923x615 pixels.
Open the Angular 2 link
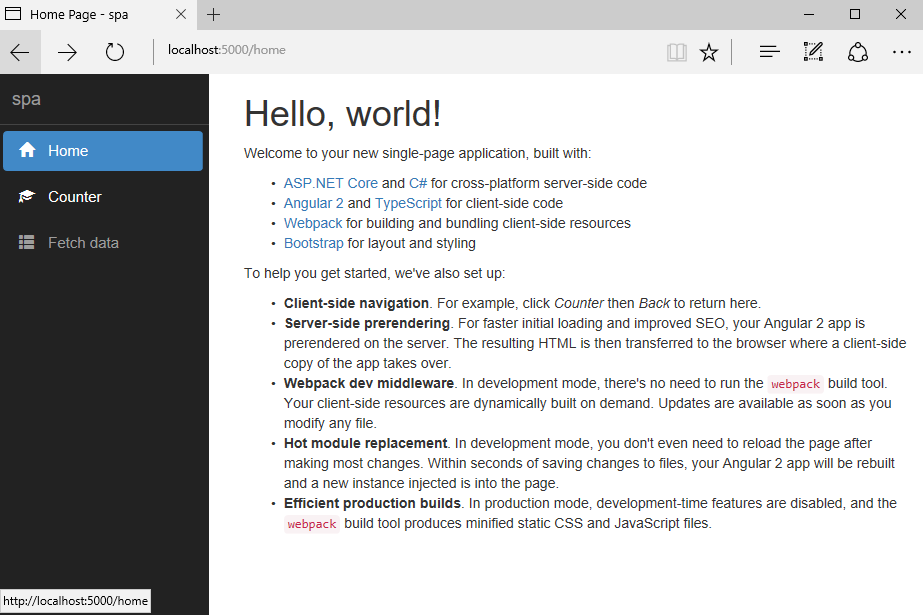(x=314, y=203)
